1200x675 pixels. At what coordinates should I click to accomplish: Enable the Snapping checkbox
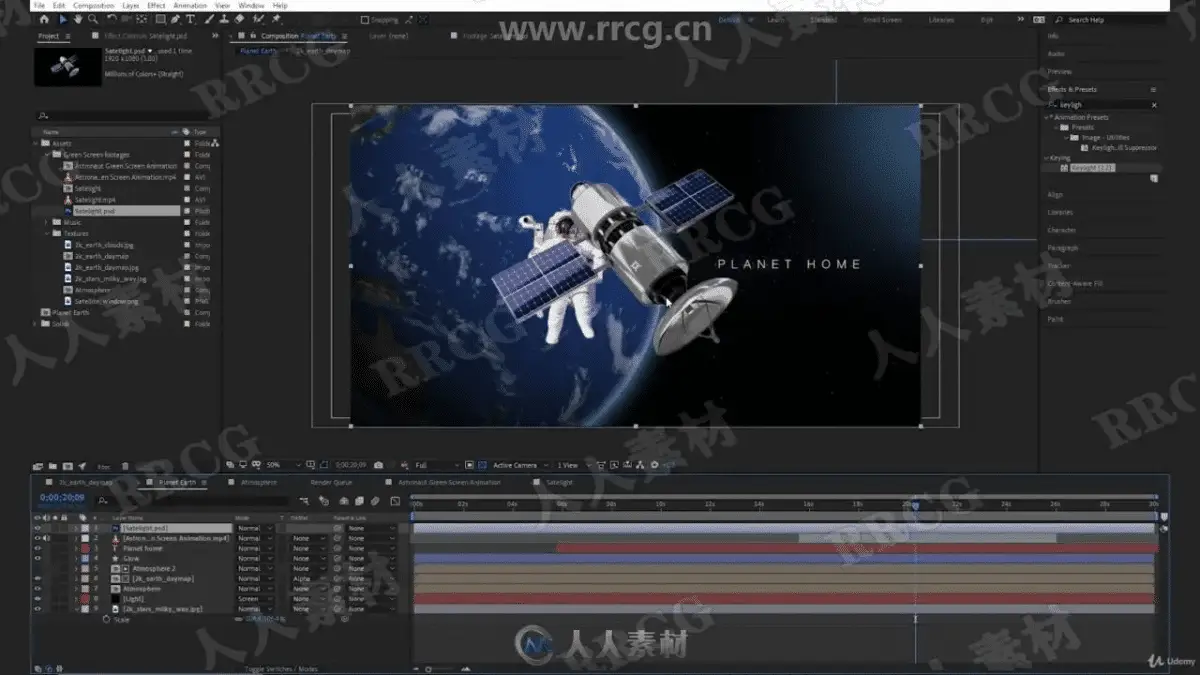coord(366,20)
